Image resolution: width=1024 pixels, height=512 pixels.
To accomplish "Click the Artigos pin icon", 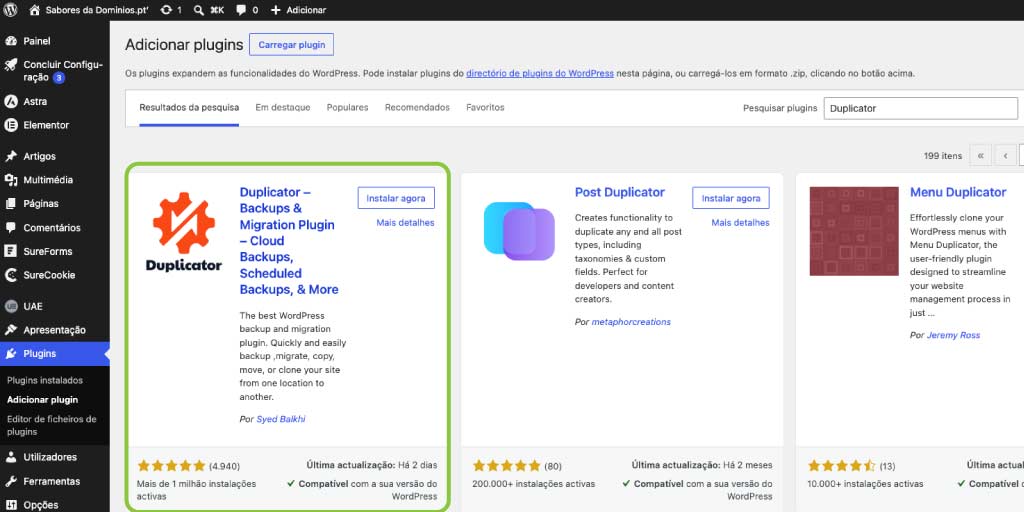I will tap(10, 156).
